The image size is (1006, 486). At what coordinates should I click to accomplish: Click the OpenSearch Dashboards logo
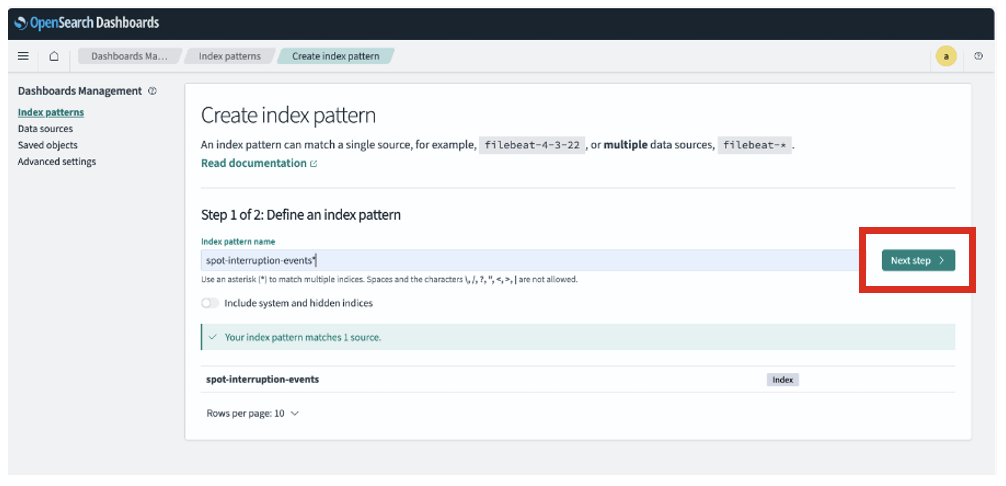coord(87,23)
